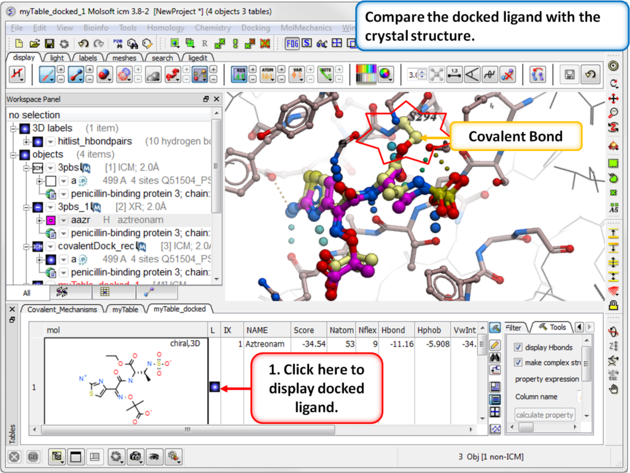The image size is (630, 473).
Task: Switch to the ligedit tab
Action: pos(198,58)
